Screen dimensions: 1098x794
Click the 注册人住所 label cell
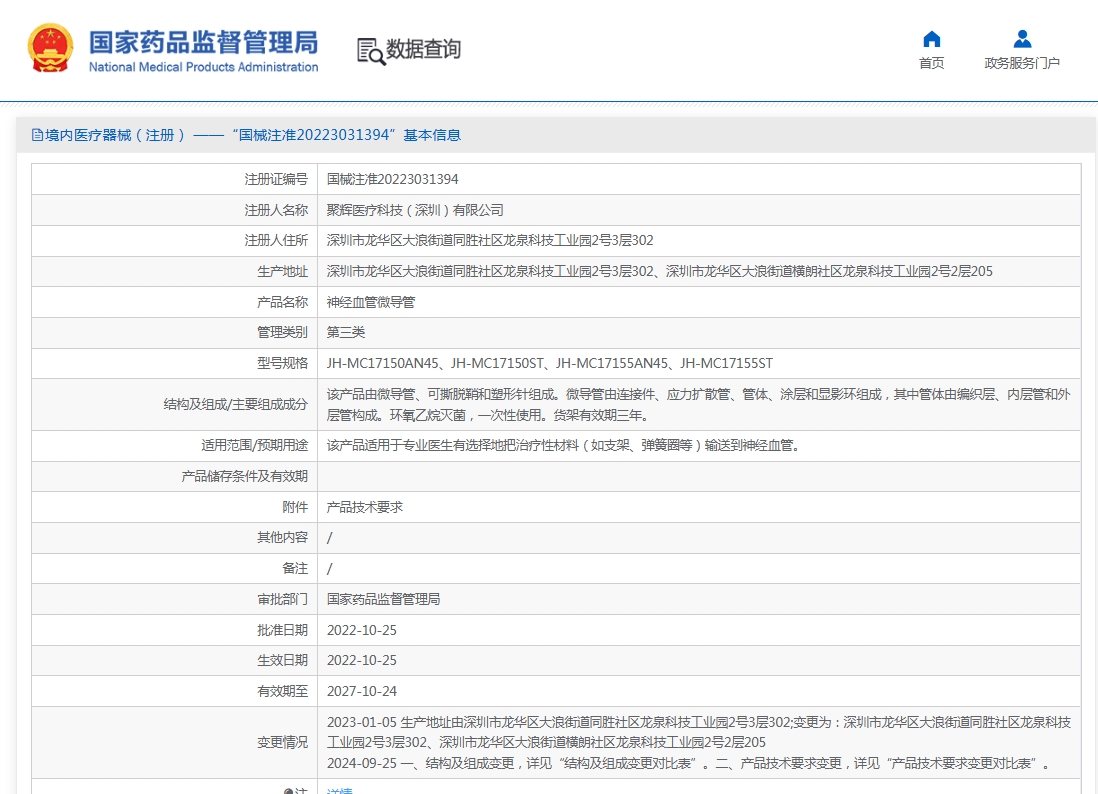[x=174, y=241]
